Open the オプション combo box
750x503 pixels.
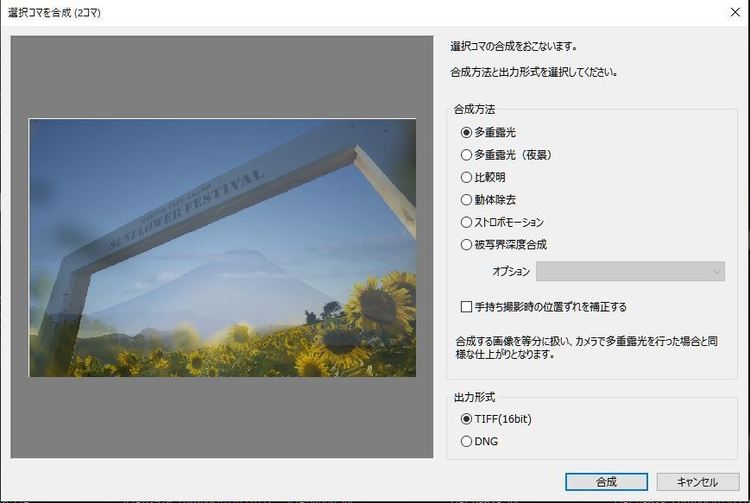point(629,272)
